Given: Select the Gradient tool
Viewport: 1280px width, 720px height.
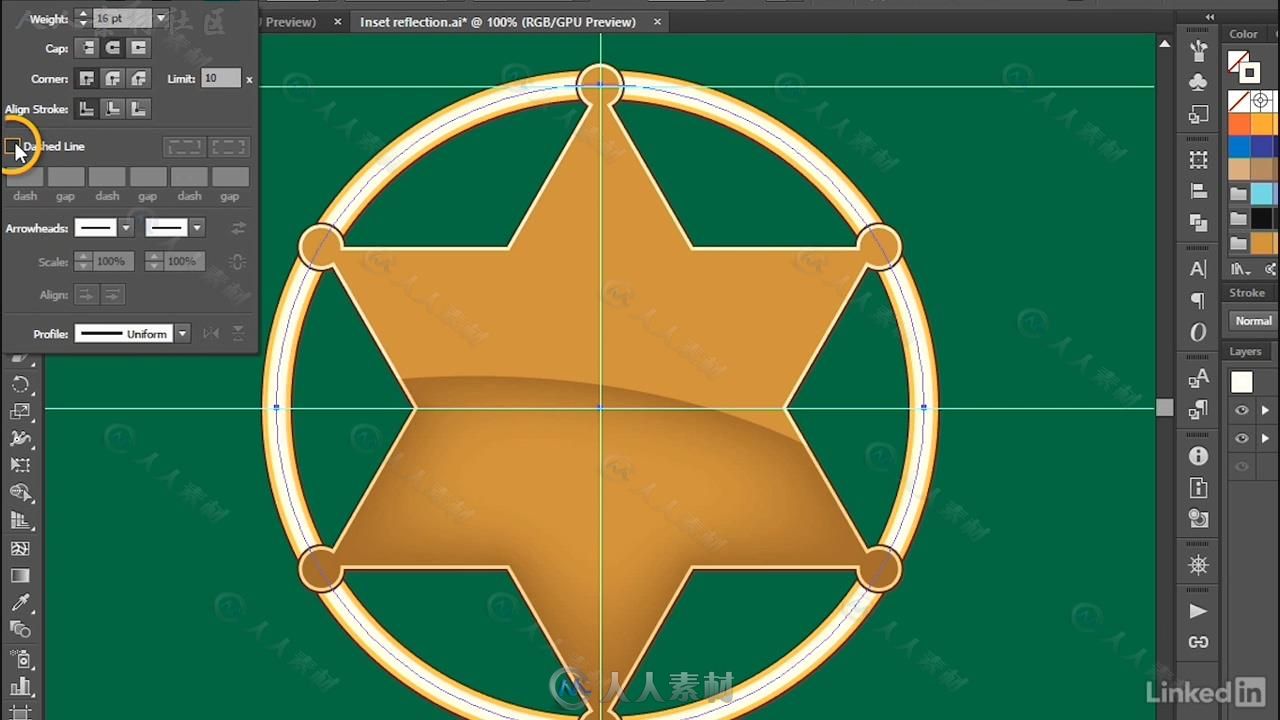Looking at the screenshot, I should click(x=20, y=576).
